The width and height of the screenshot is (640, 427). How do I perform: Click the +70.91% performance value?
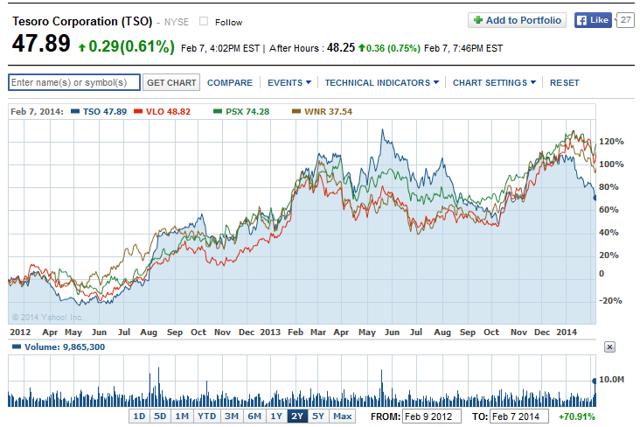[577, 417]
